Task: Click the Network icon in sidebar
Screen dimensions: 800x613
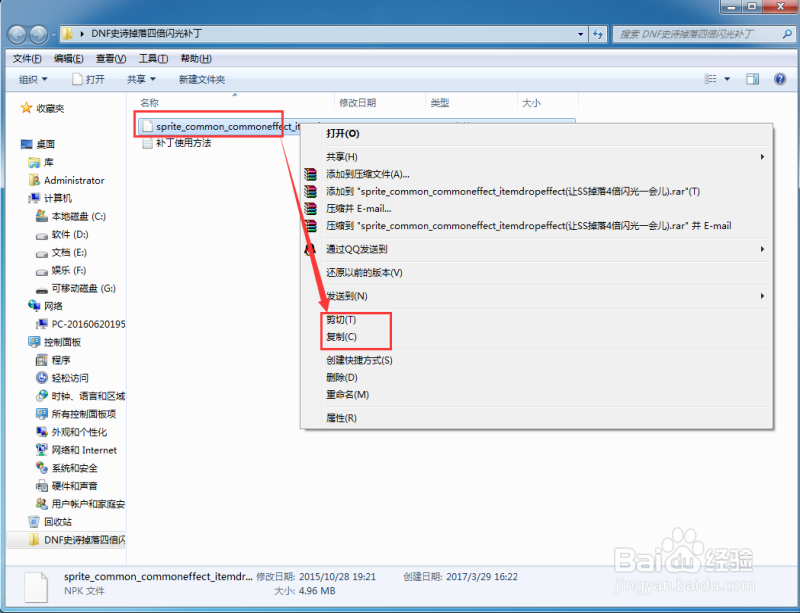Action: 34,306
